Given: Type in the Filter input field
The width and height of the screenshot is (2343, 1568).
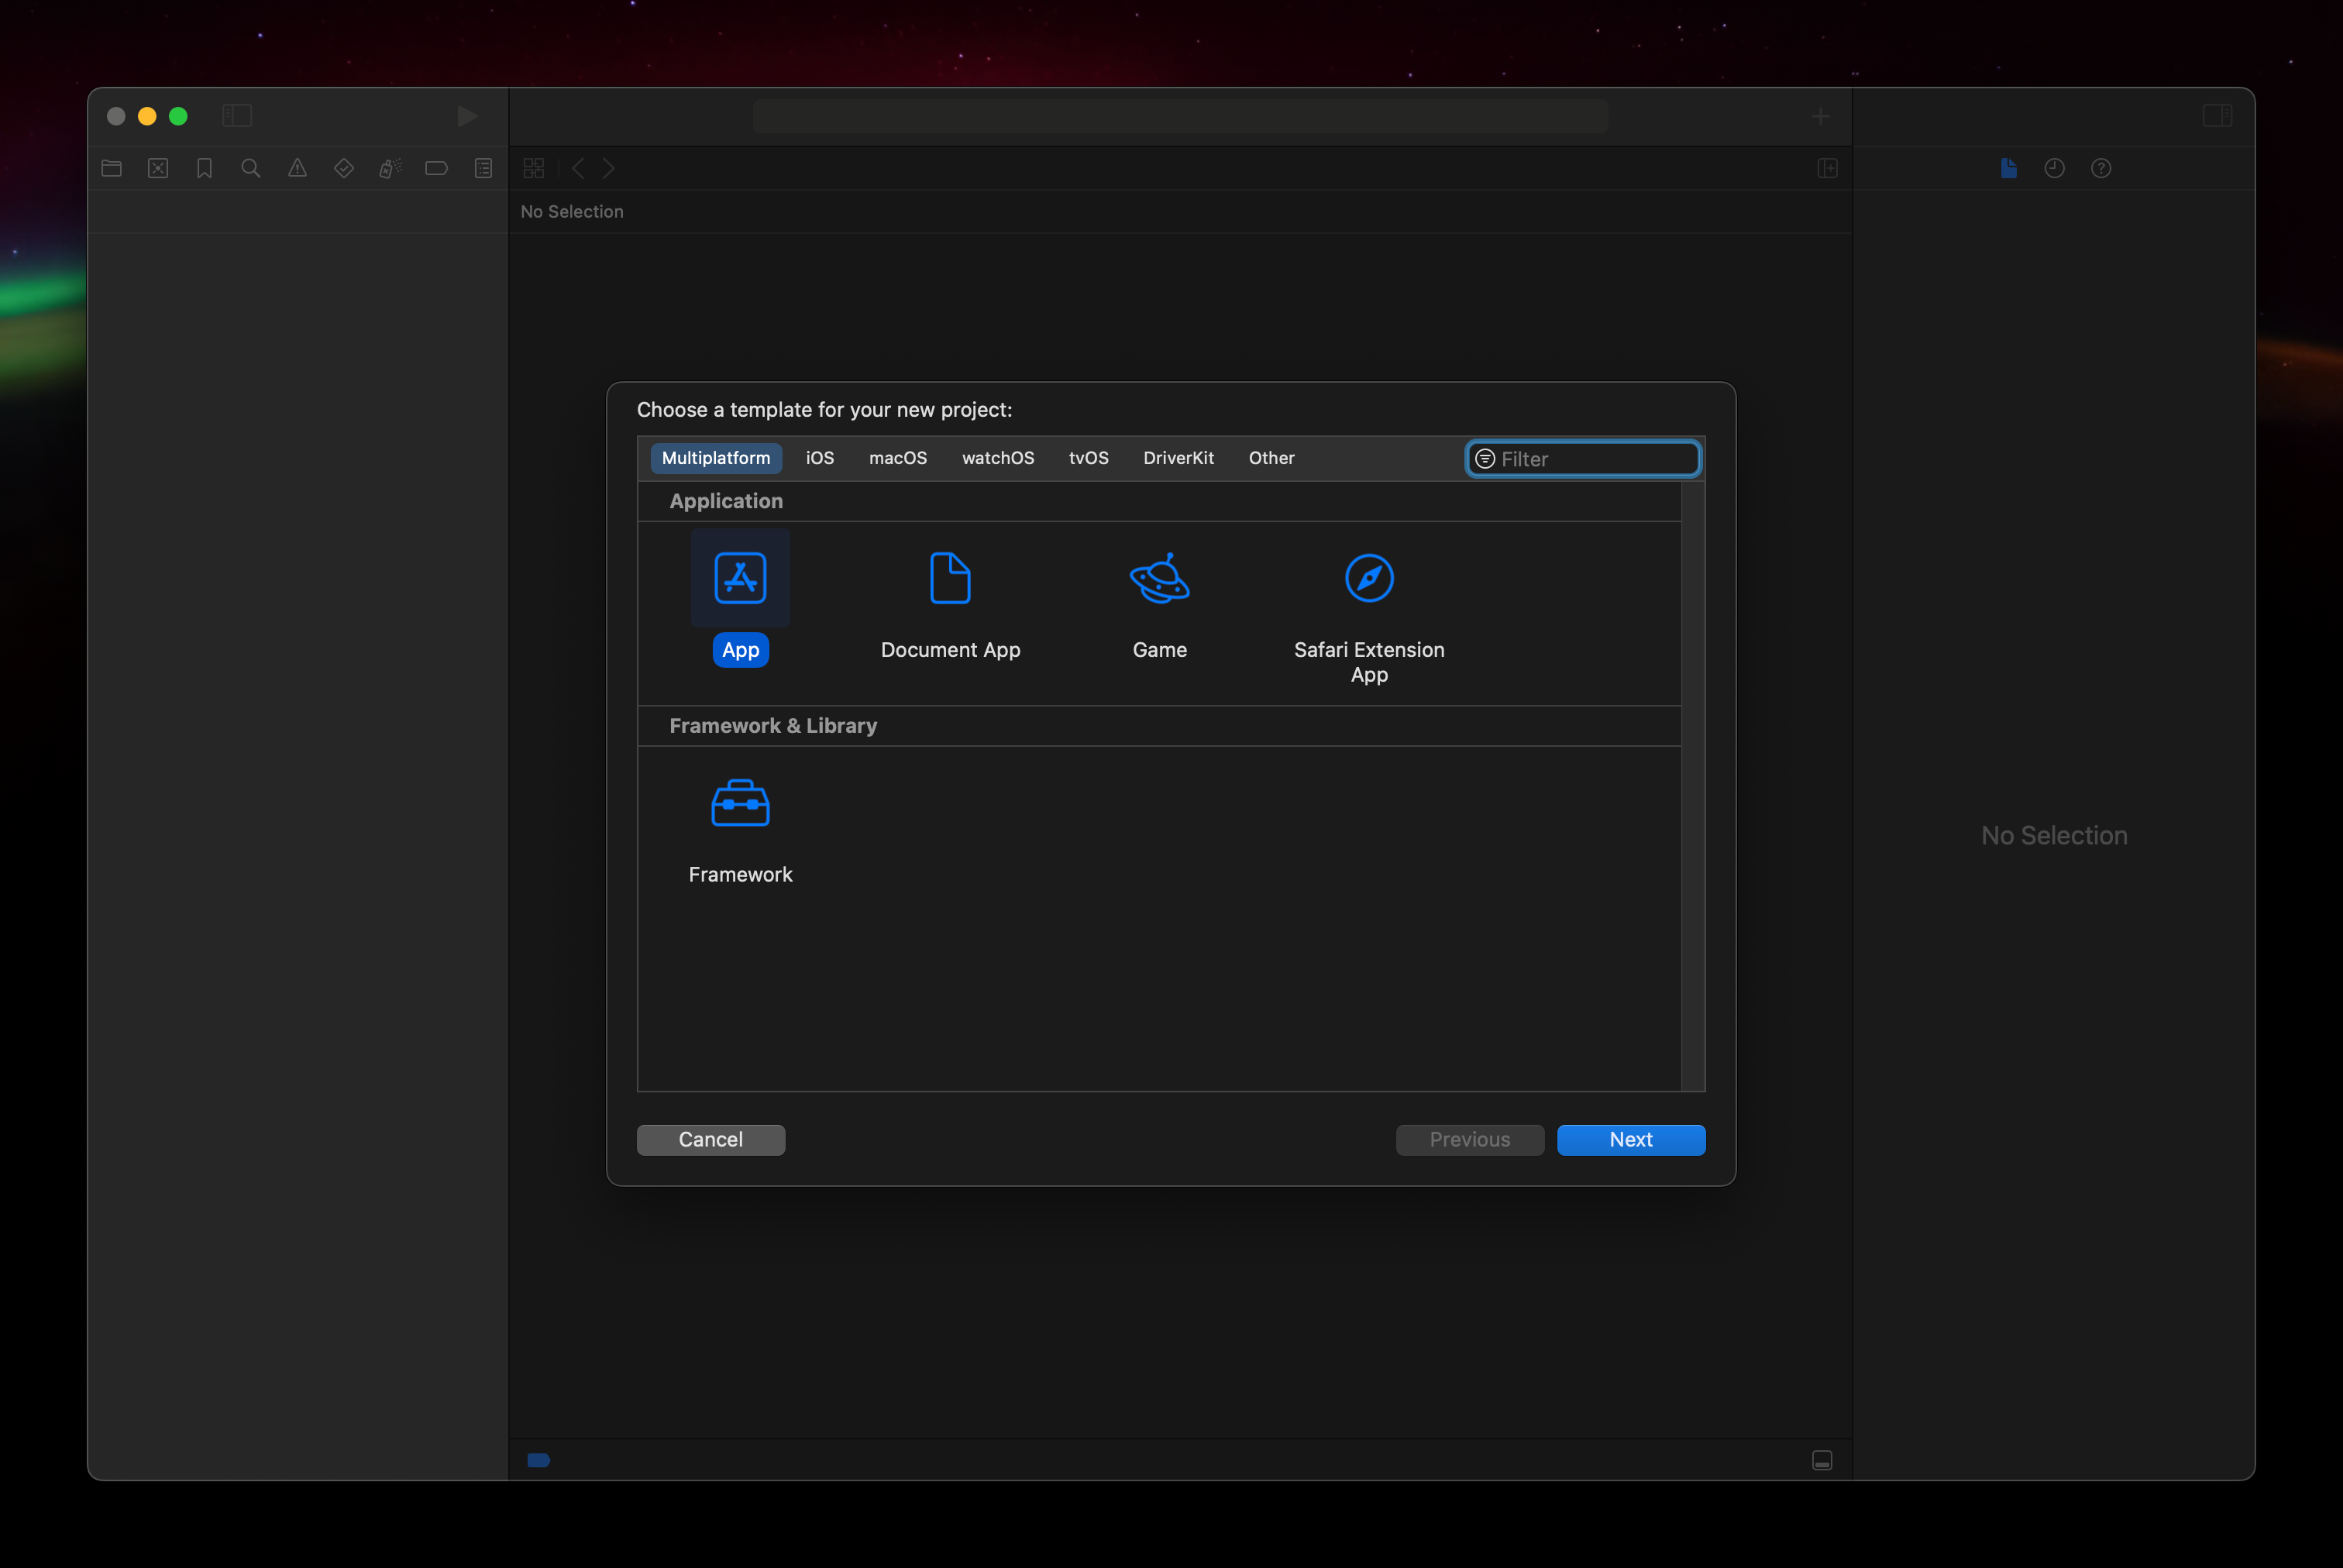Looking at the screenshot, I should (1584, 459).
